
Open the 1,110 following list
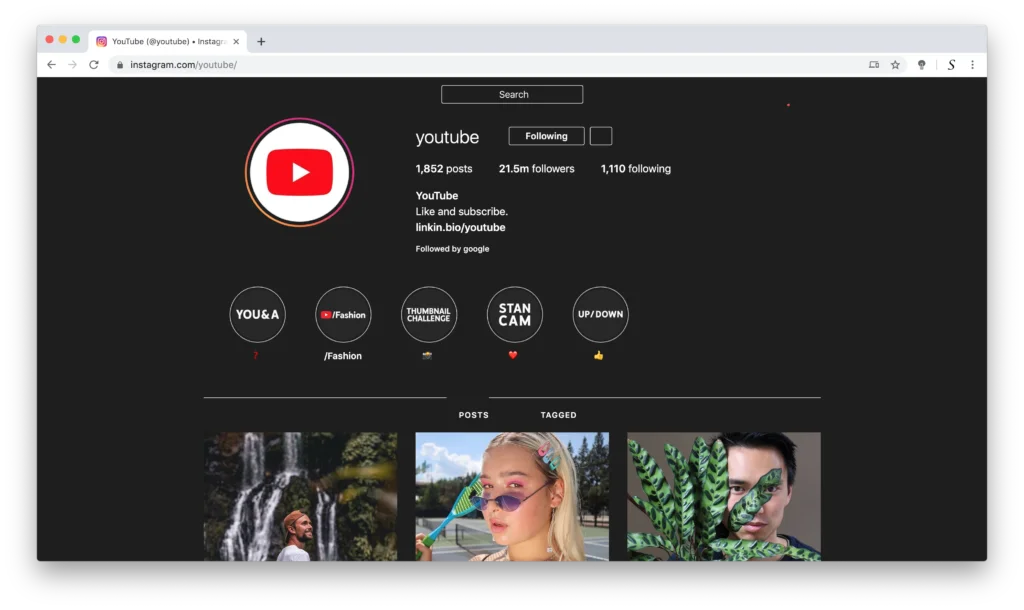tap(635, 169)
